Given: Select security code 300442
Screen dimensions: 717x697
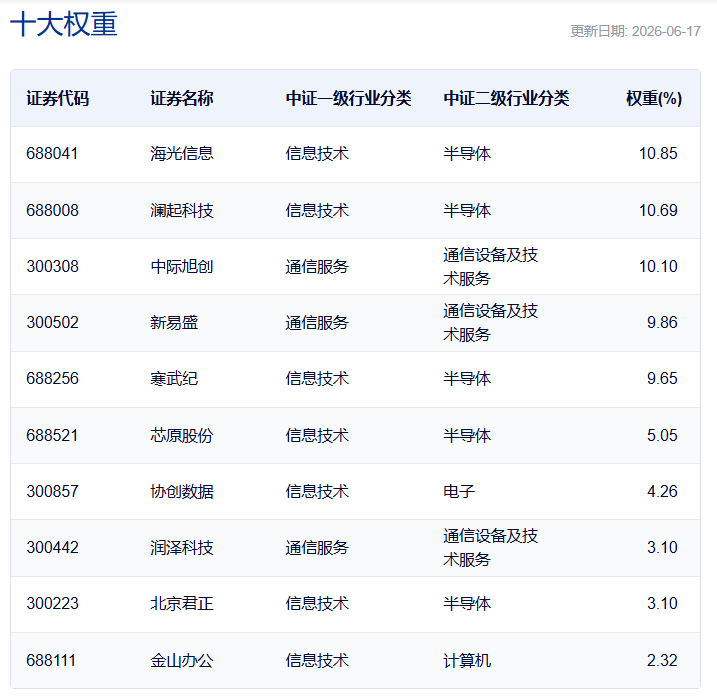Looking at the screenshot, I should pos(52,548).
